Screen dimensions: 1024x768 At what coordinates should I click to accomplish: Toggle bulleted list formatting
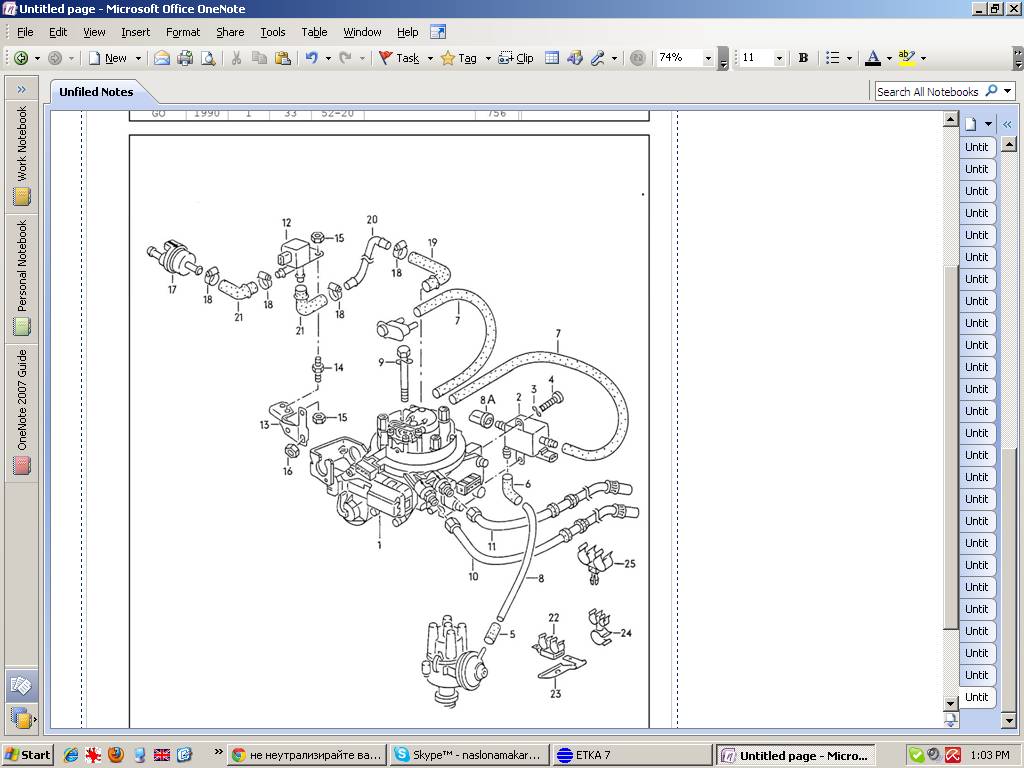tap(832, 58)
